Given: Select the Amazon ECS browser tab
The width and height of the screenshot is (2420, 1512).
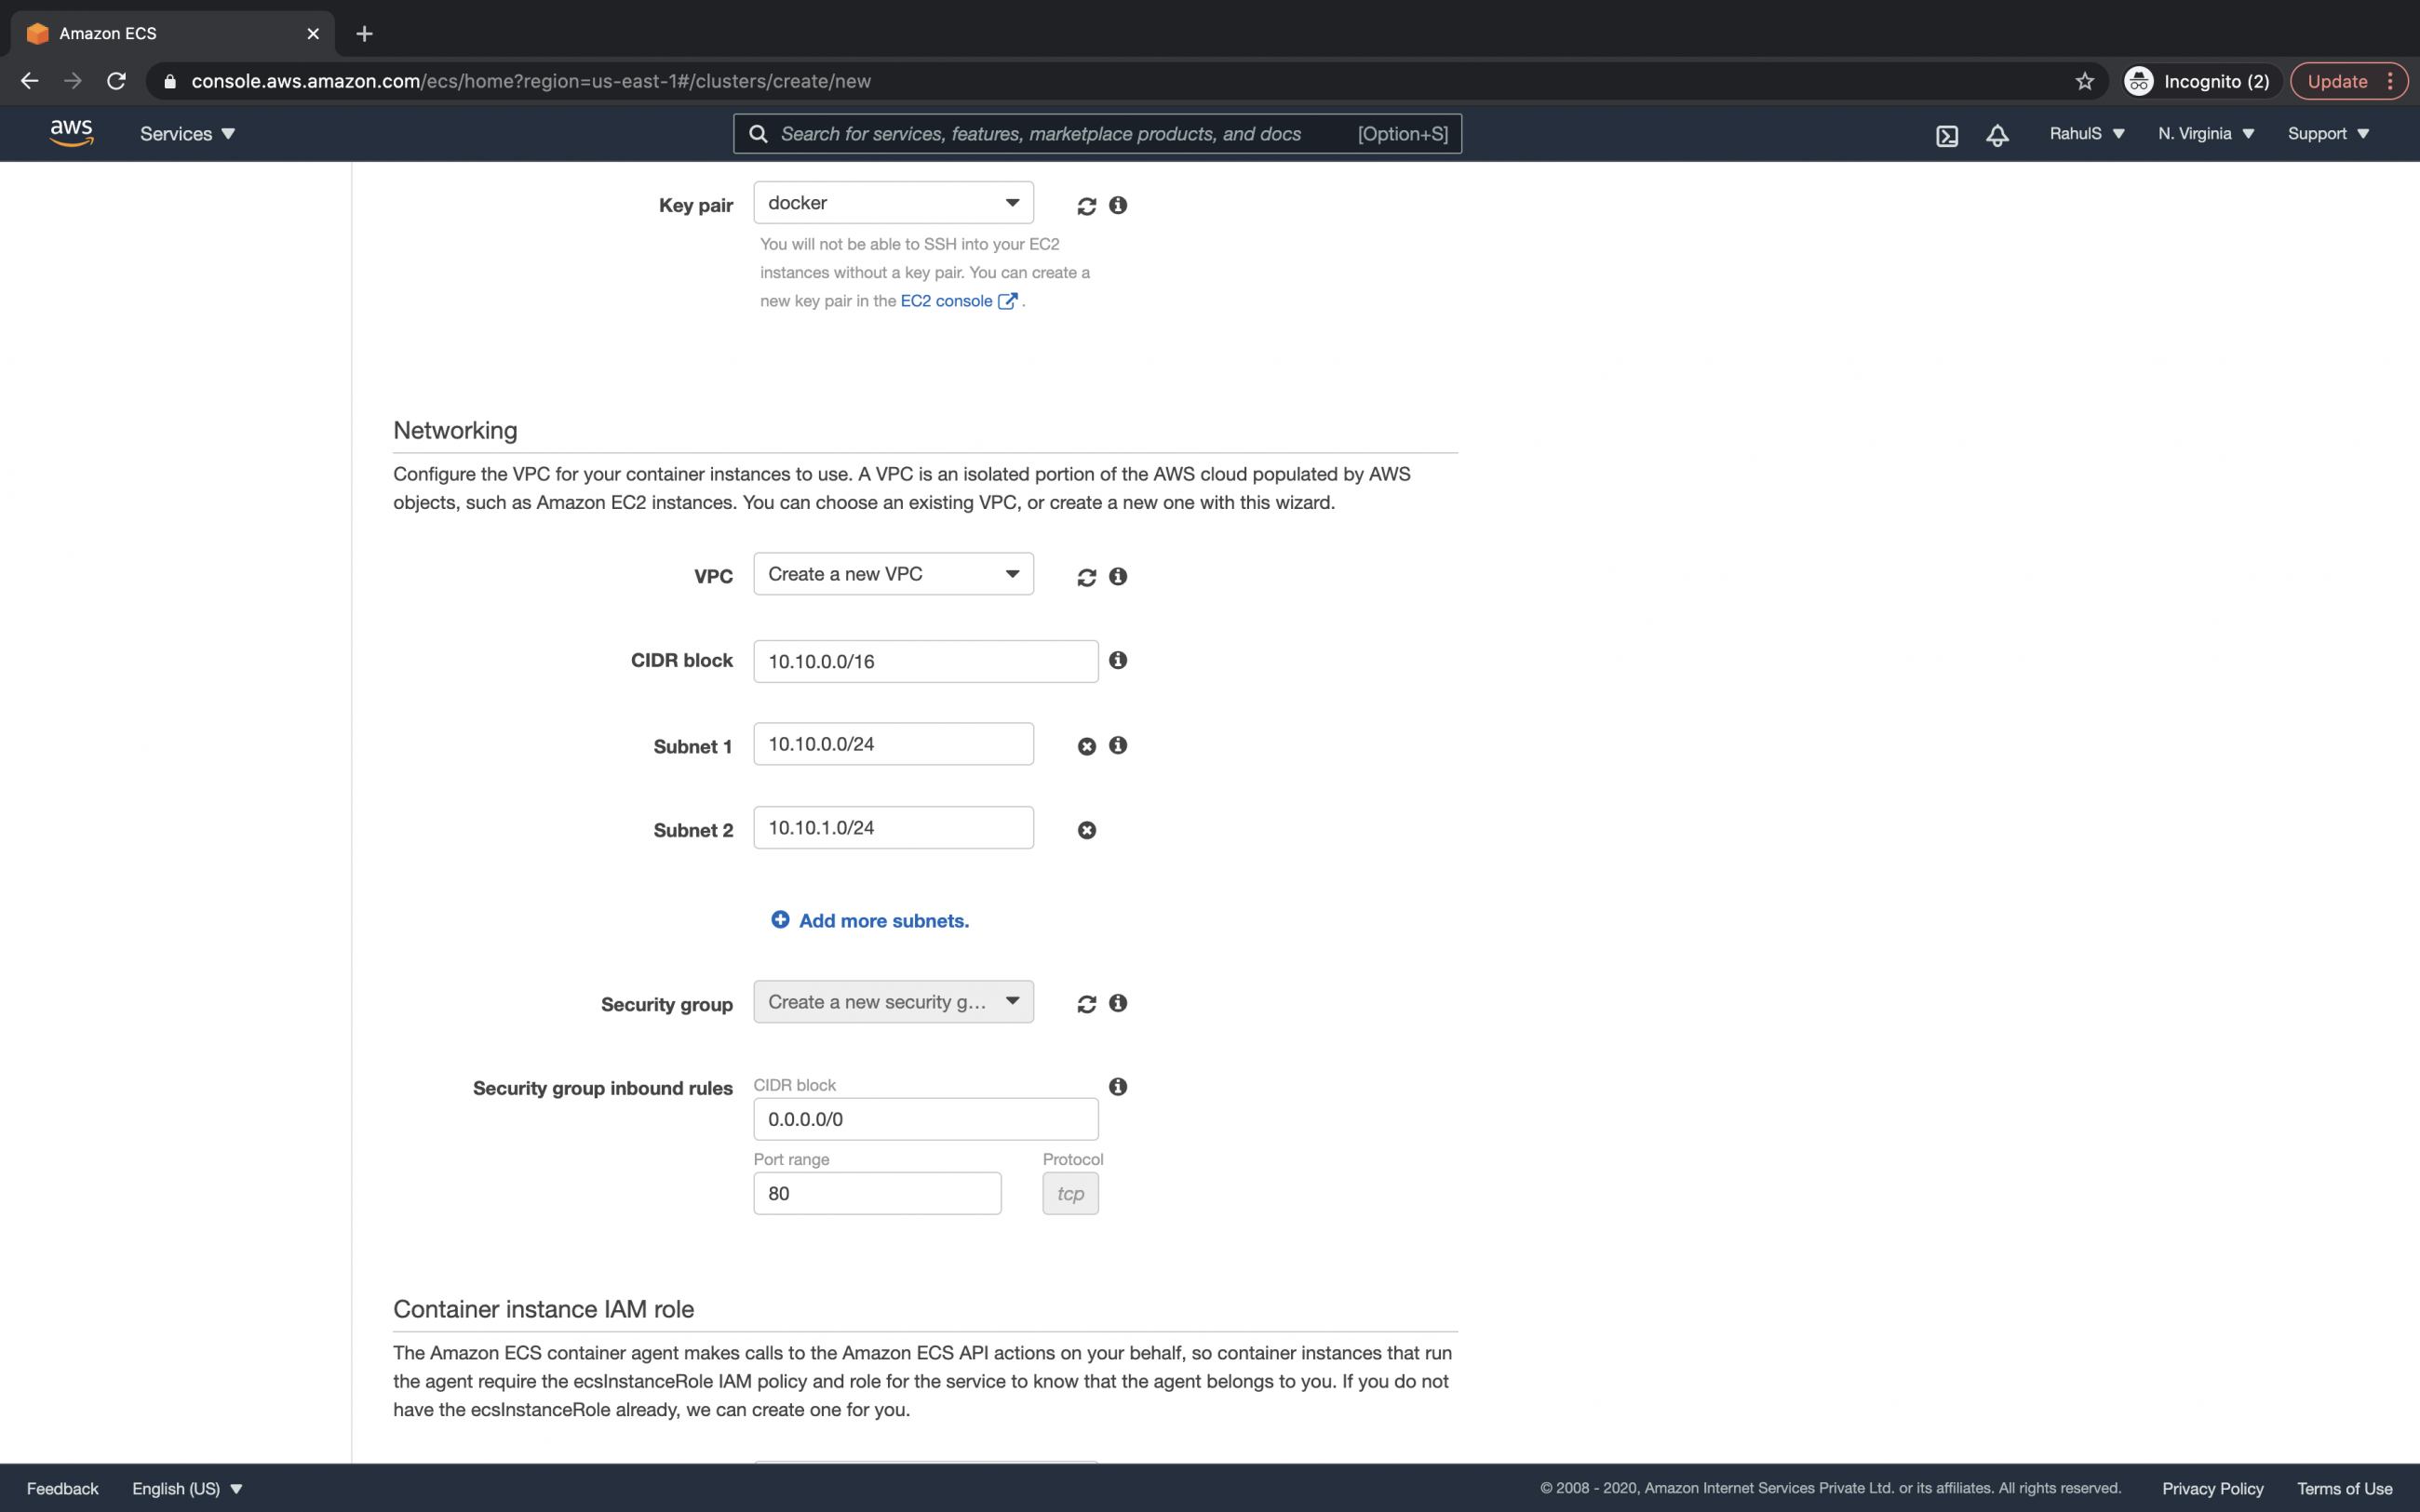Looking at the screenshot, I should coord(150,33).
